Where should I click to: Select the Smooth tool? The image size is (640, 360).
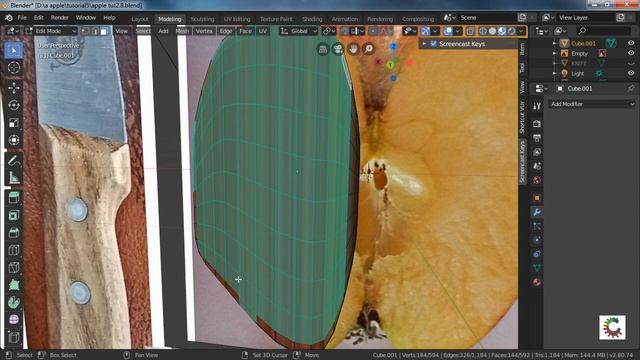[14, 319]
